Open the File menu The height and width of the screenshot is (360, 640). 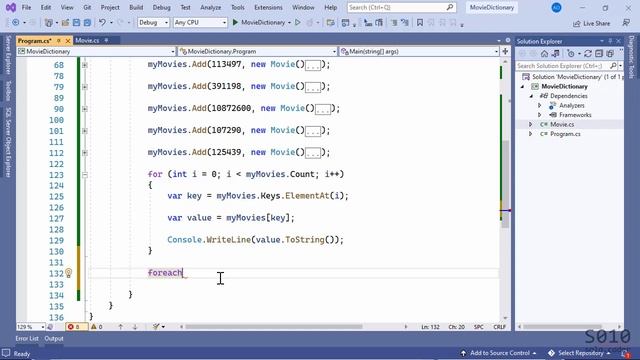[26, 7]
